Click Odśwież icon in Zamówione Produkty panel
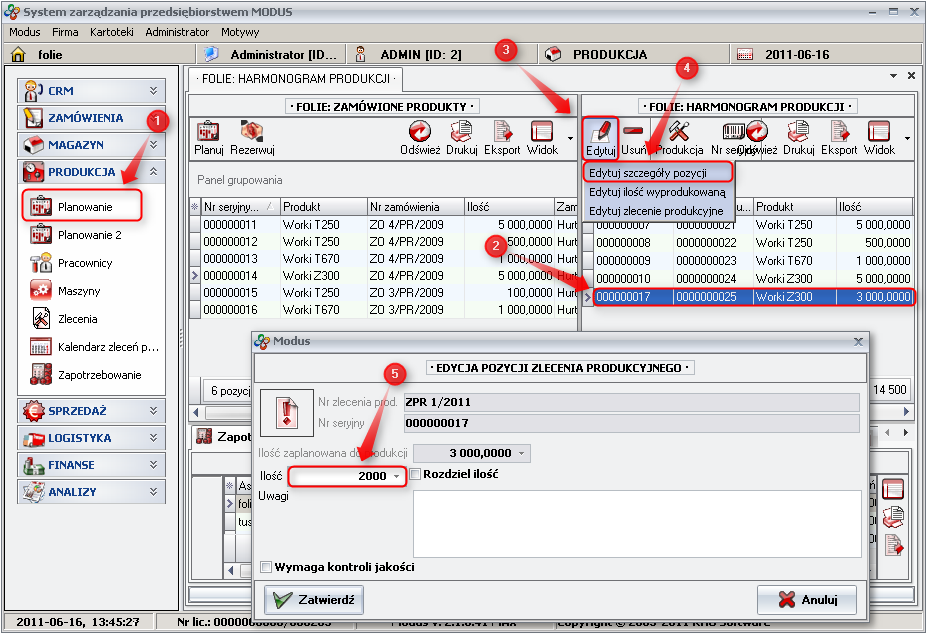This screenshot has width=927, height=634. tap(421, 137)
